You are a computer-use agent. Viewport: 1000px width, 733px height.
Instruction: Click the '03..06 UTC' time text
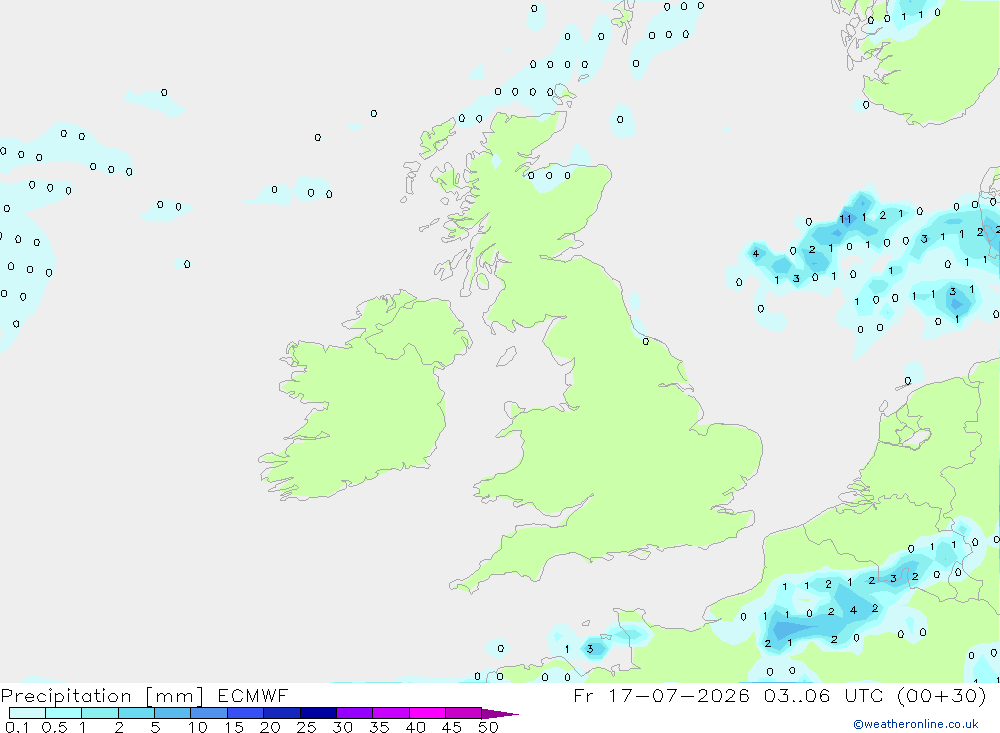(x=823, y=695)
